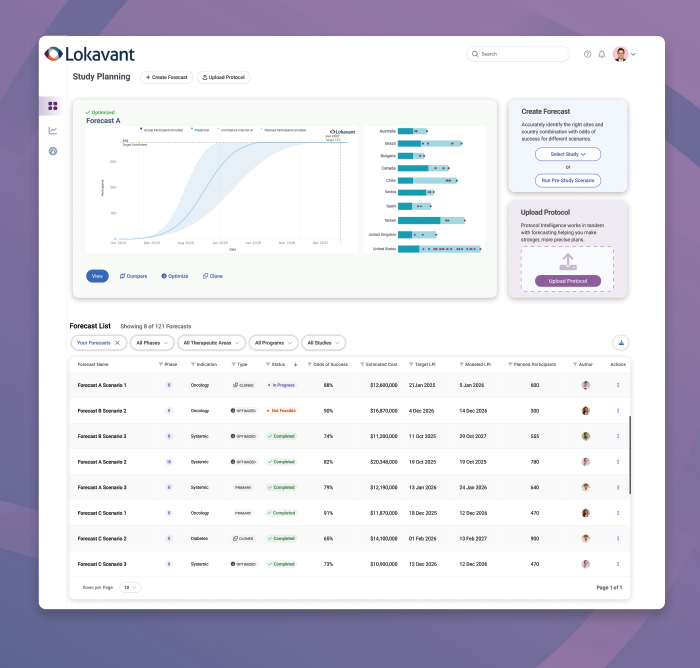
Task: Open actions menu for Forecast A Scenario 3
Action: click(618, 487)
